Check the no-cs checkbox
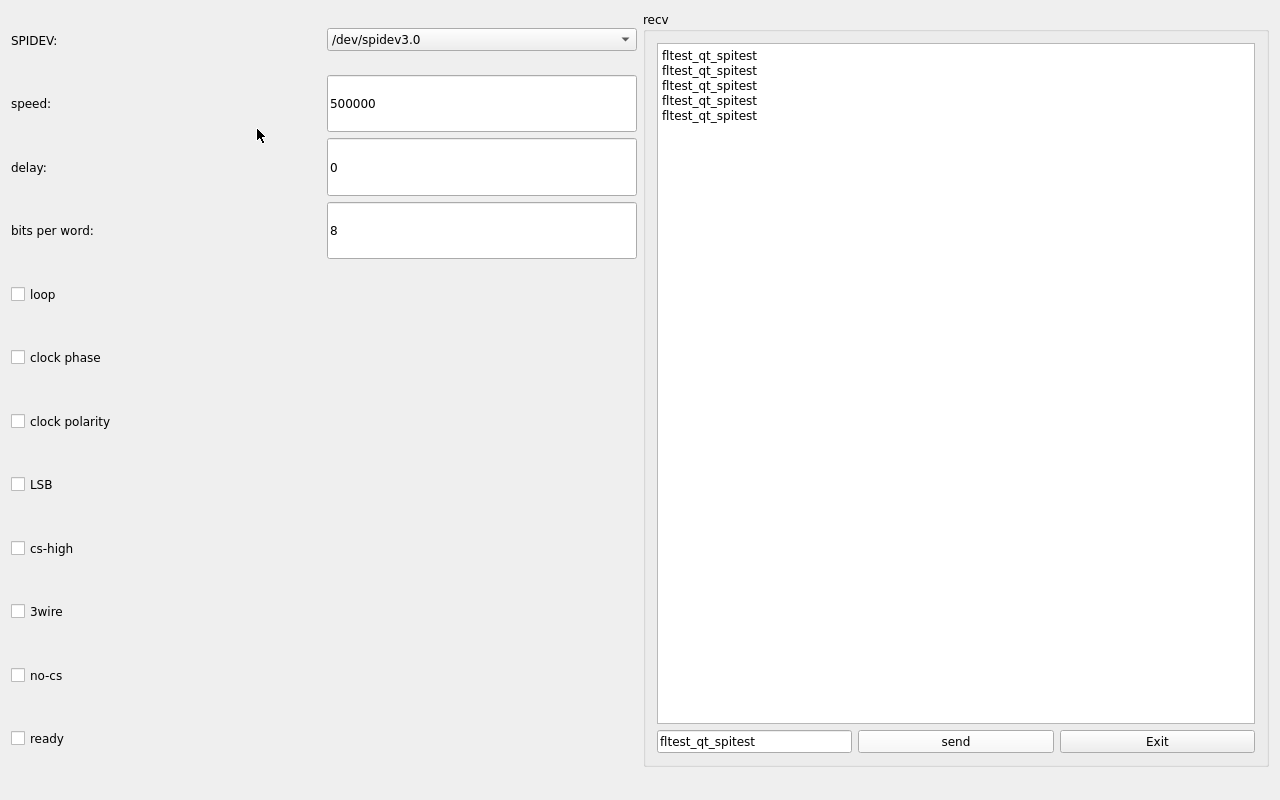 point(18,675)
